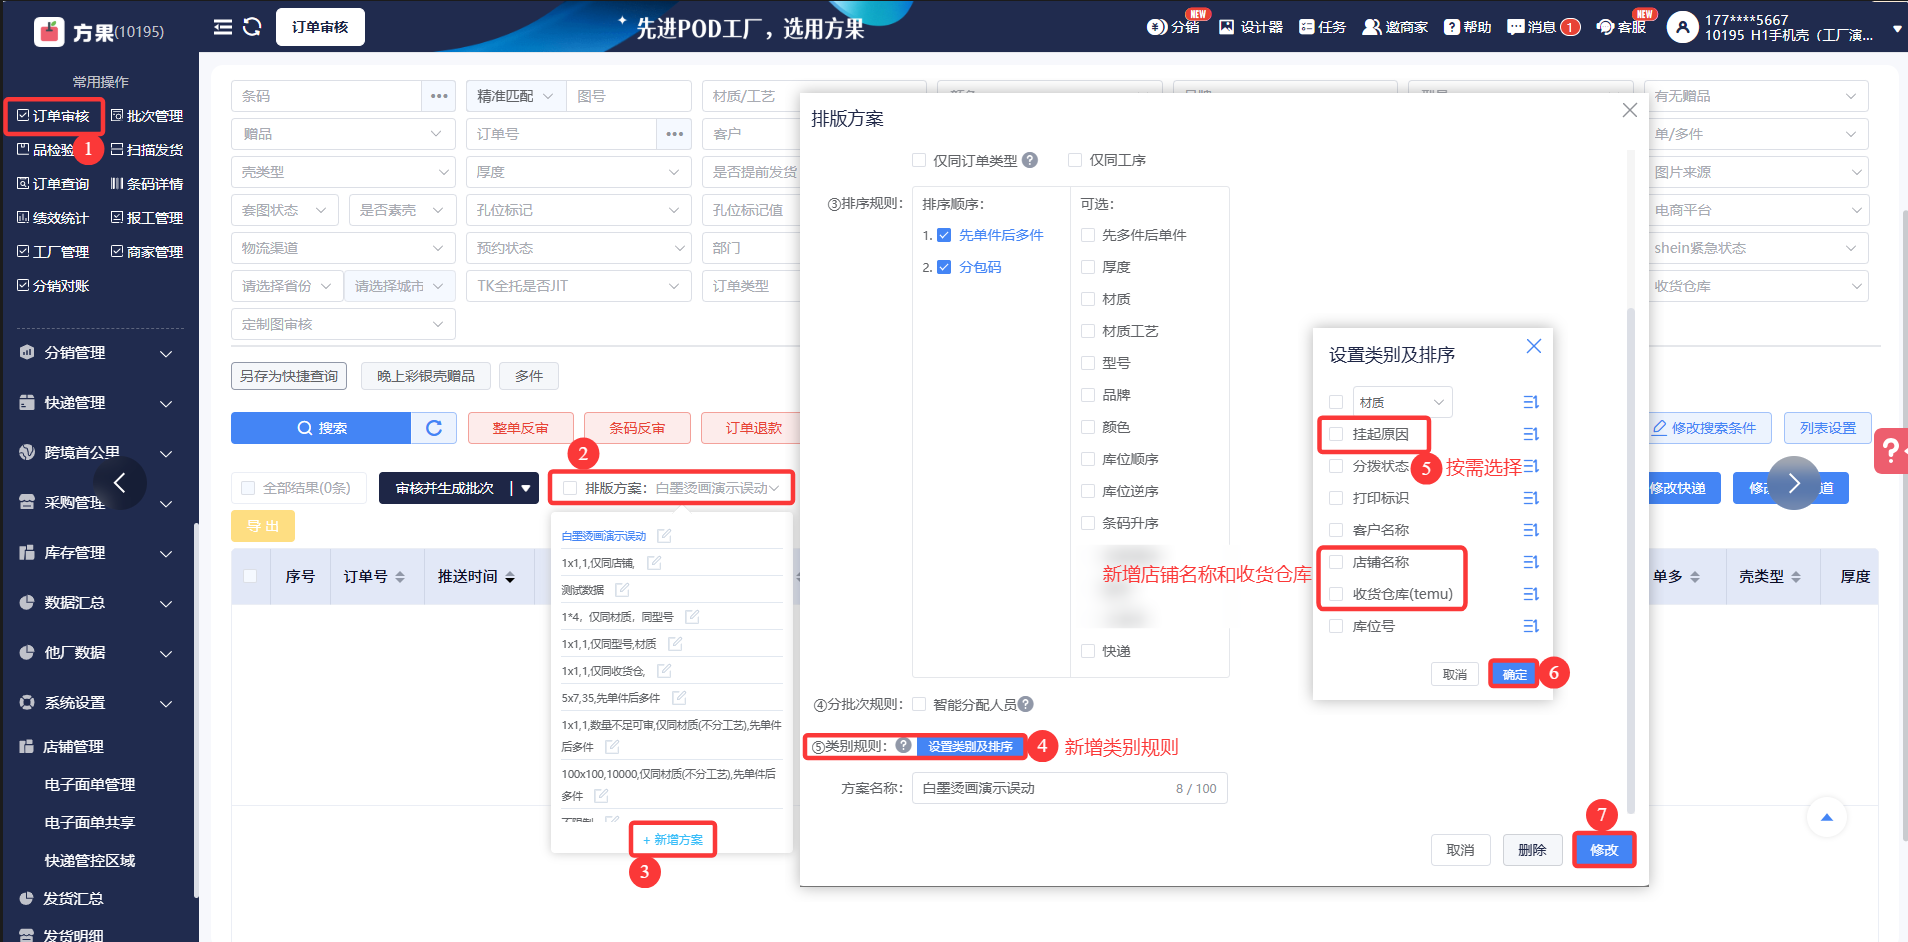The width and height of the screenshot is (1908, 942).
Task: Click the sort icon for 库位号 row
Action: [x=1530, y=626]
